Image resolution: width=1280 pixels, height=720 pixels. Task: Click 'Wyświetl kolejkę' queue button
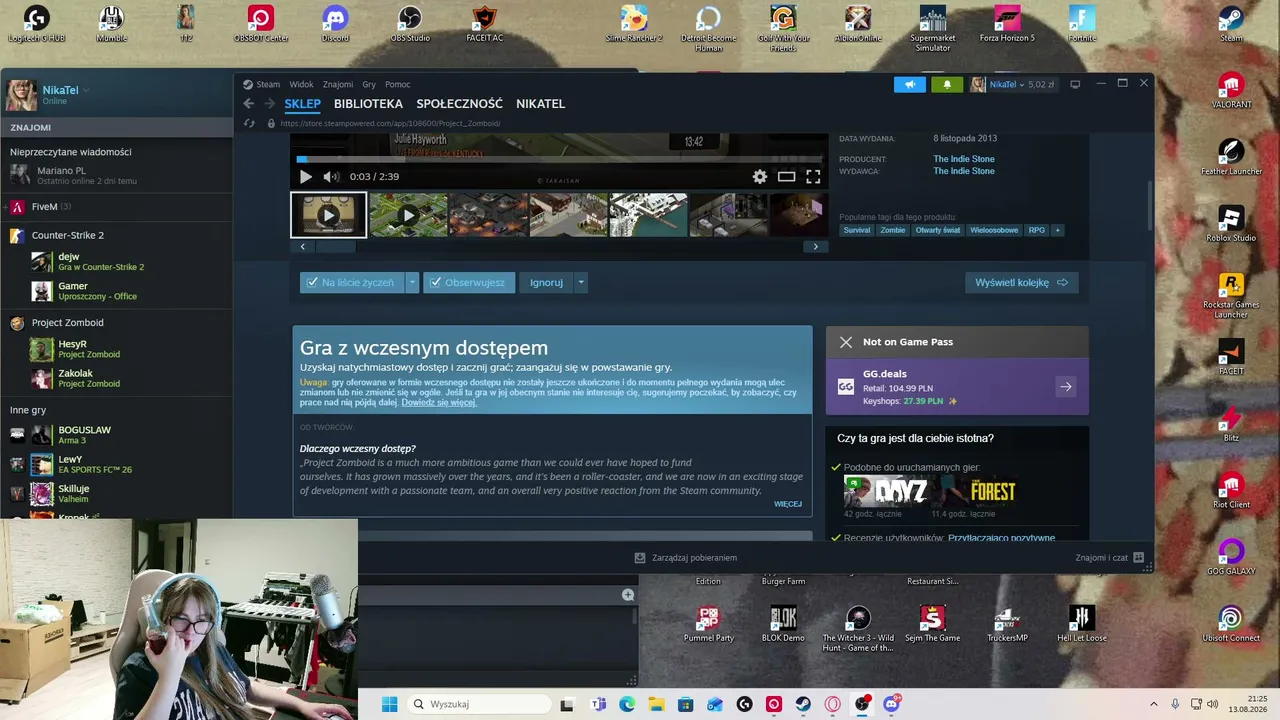[x=1022, y=283]
